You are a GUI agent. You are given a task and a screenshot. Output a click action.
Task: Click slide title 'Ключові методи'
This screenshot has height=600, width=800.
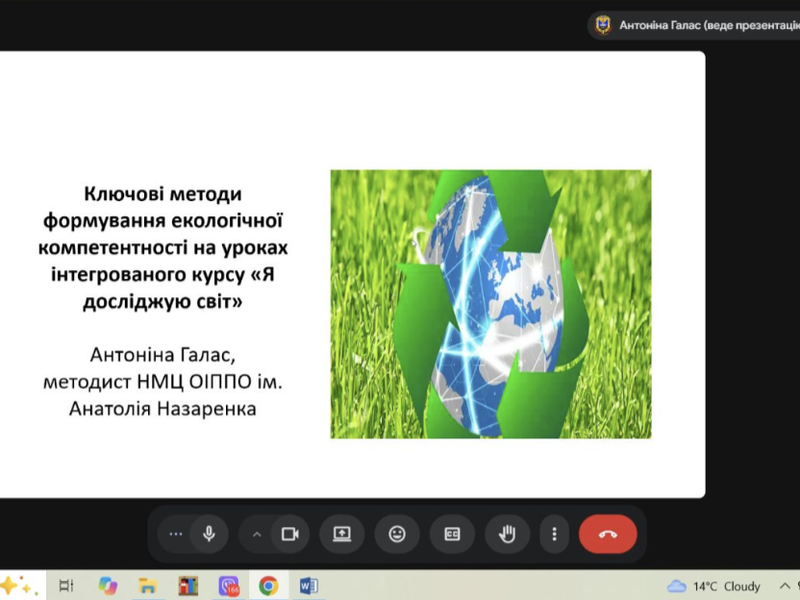[163, 194]
